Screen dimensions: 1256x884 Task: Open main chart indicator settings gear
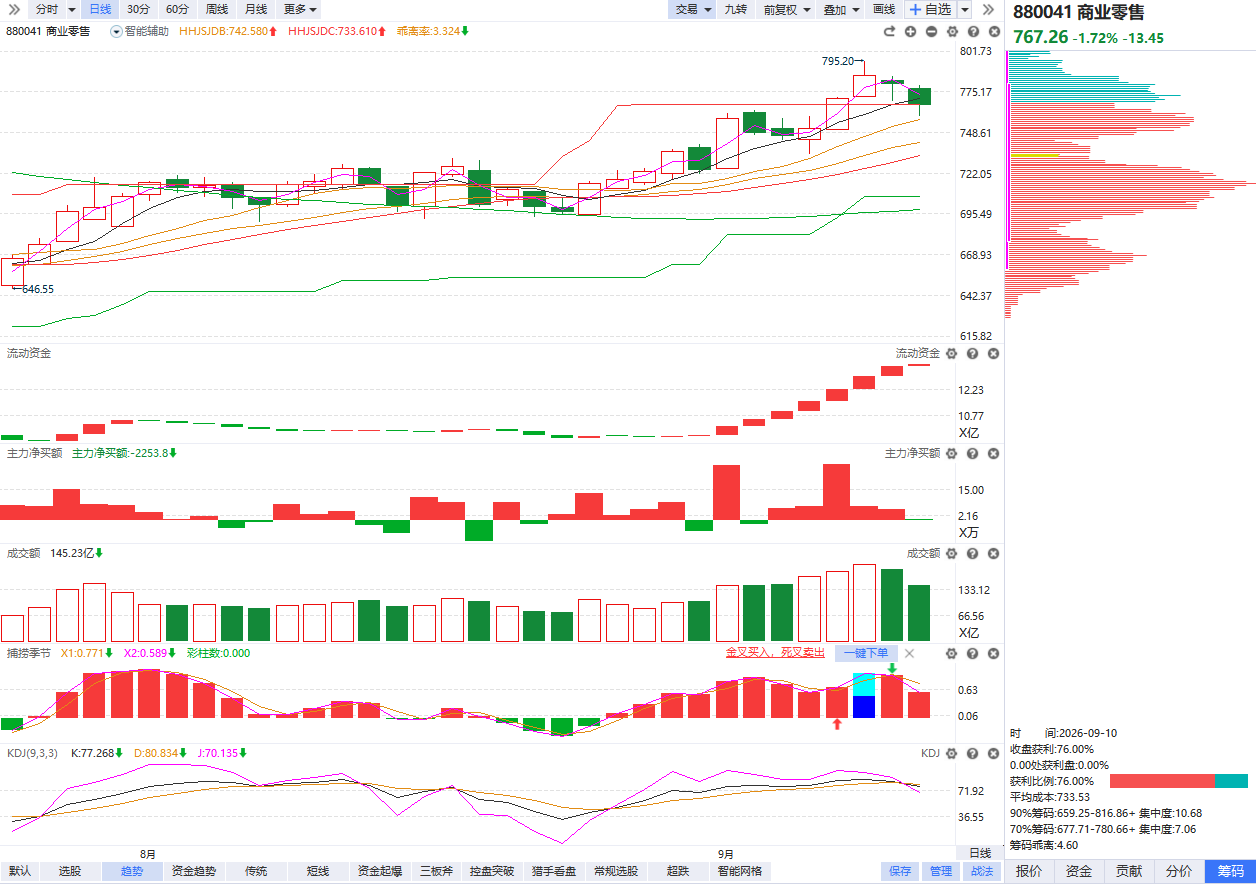click(952, 32)
